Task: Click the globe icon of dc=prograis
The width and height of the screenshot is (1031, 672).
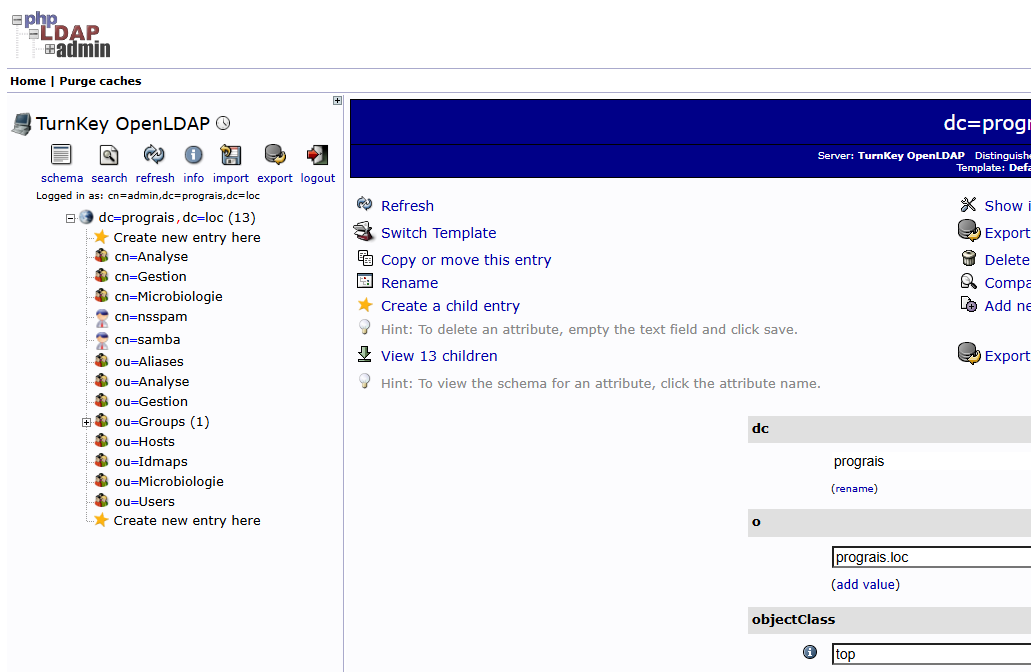Action: pos(86,217)
